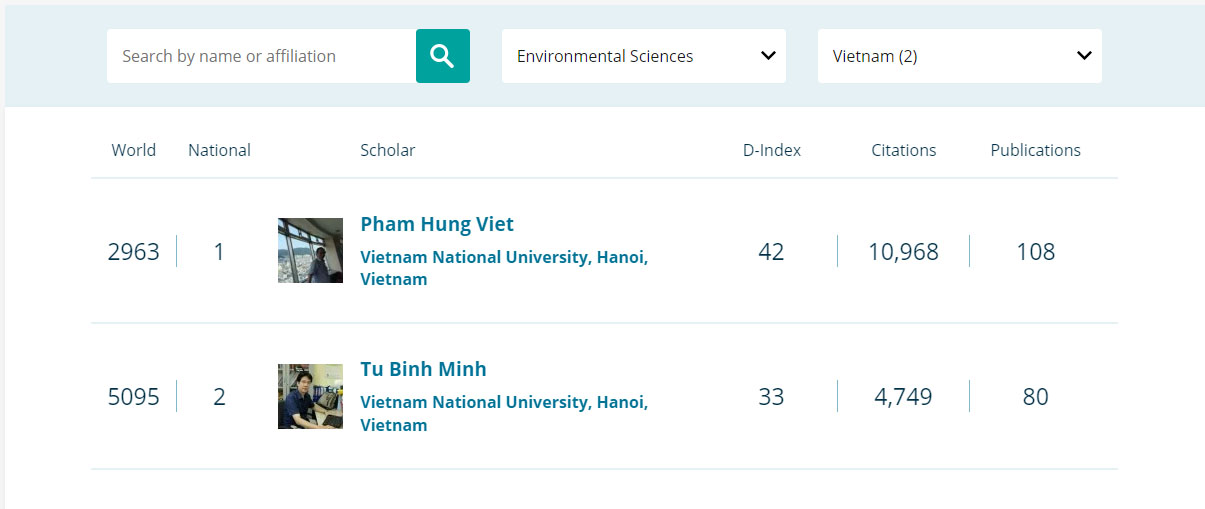1205x509 pixels.
Task: Click the D-Index column header
Action: pyautogui.click(x=771, y=150)
